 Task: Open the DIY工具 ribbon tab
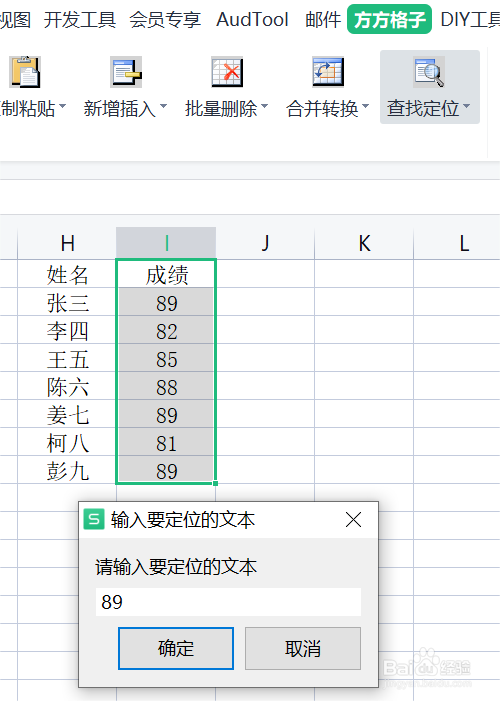pos(470,20)
